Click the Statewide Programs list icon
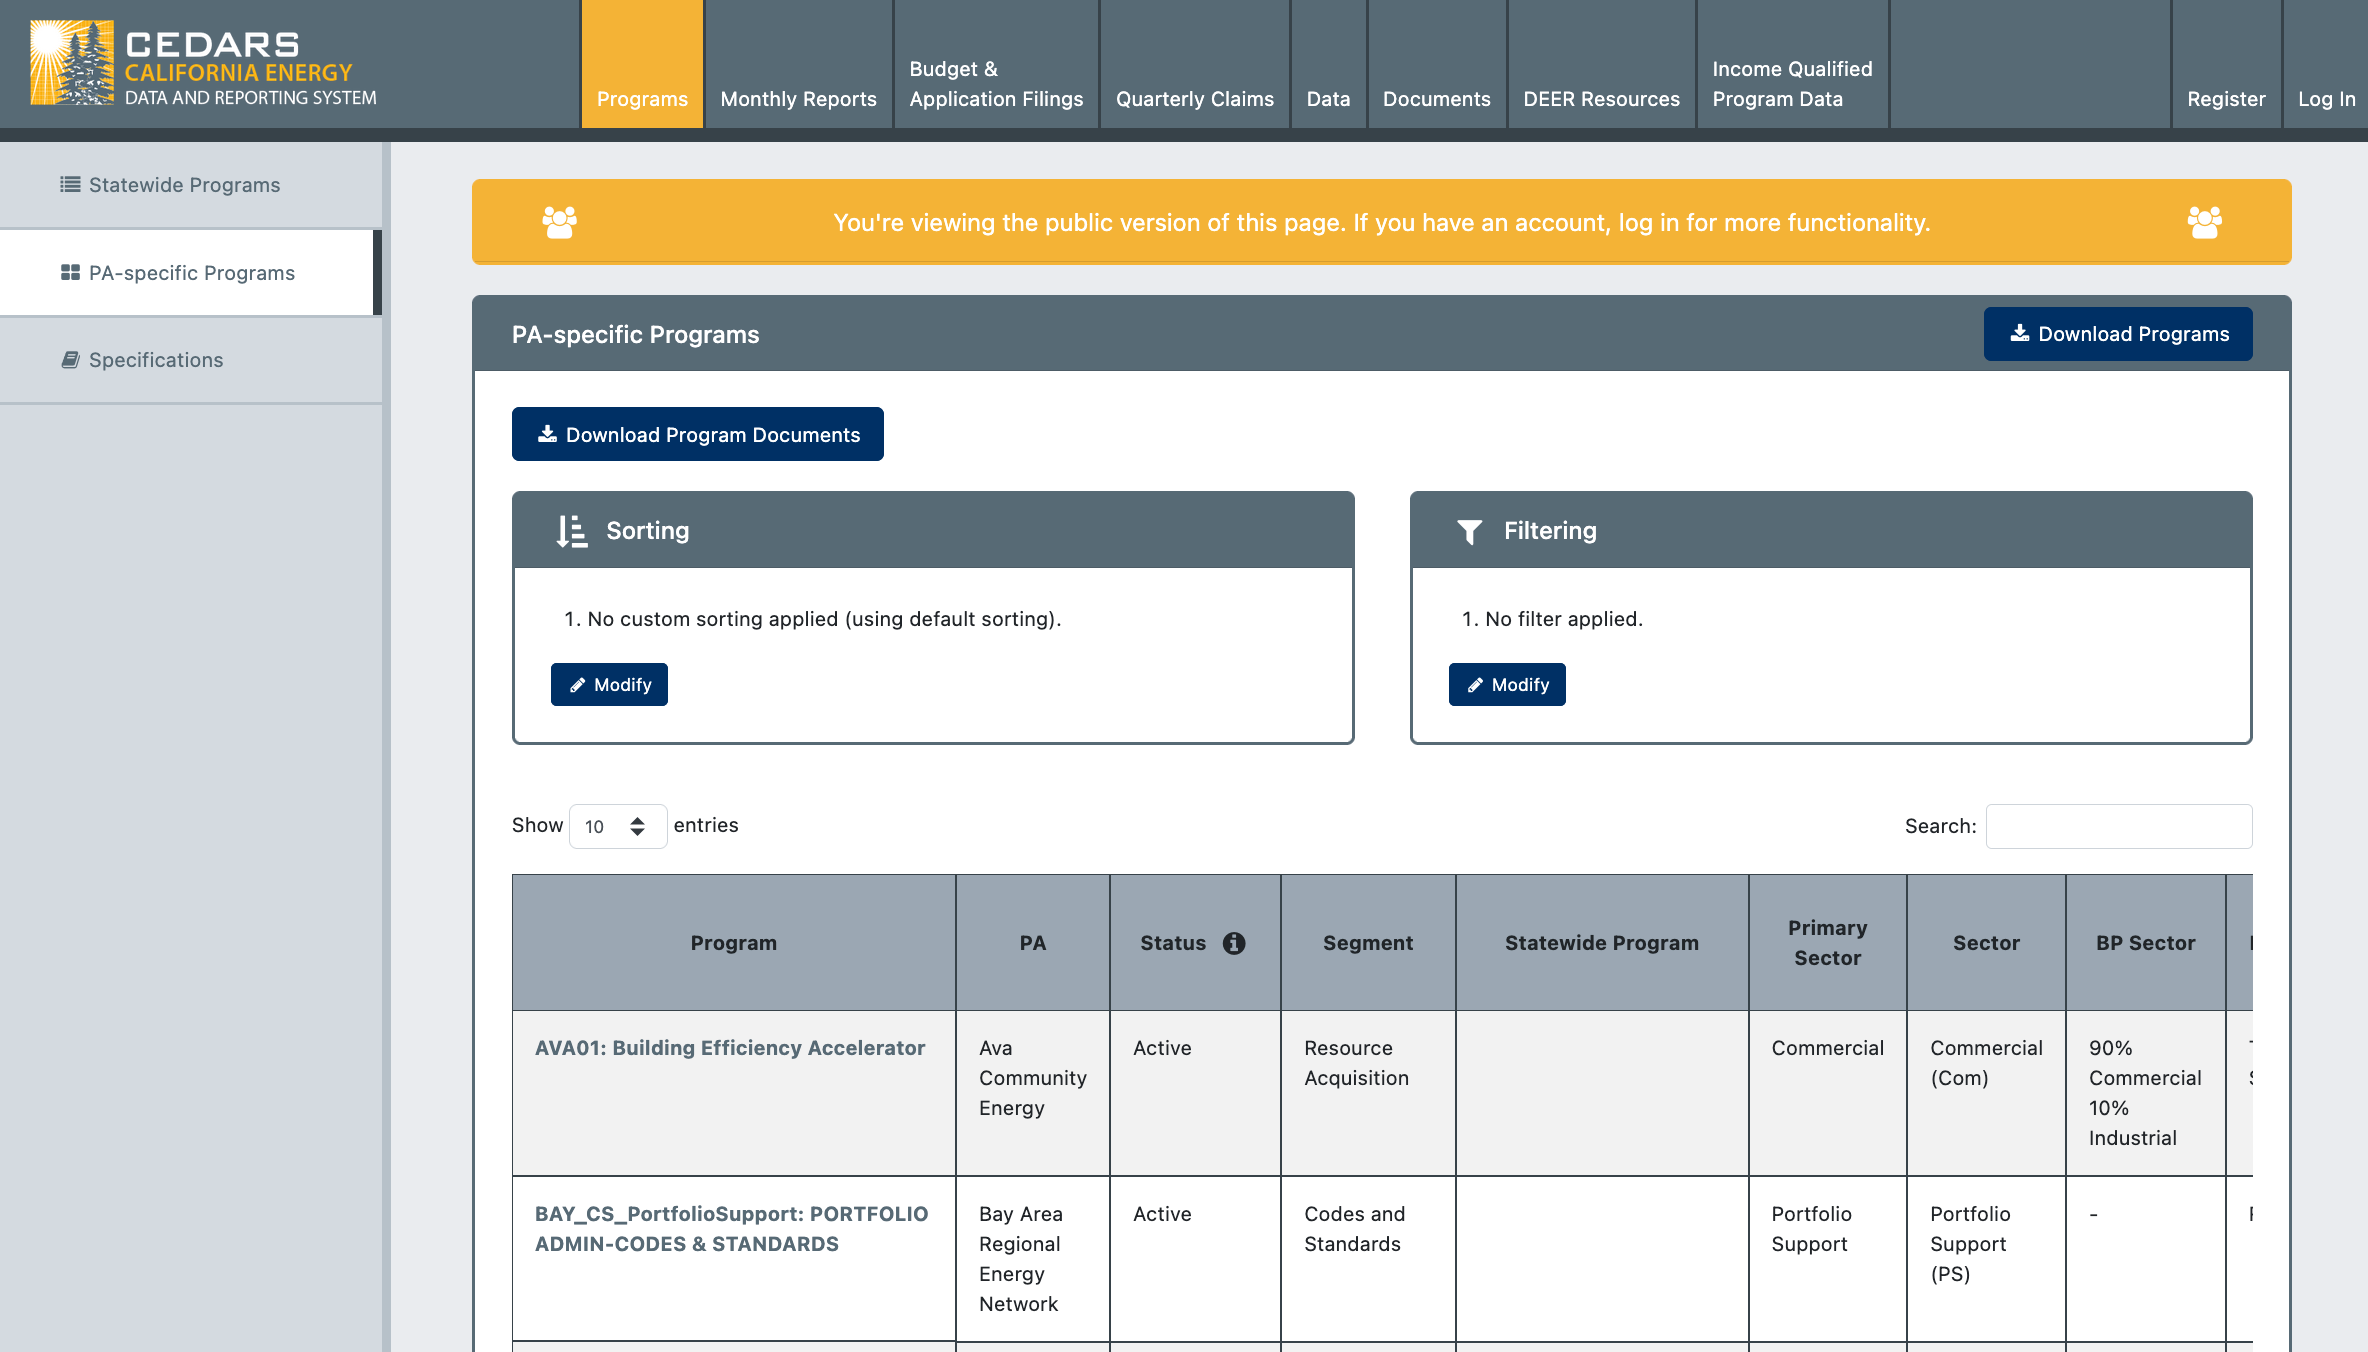The height and width of the screenshot is (1352, 2368). point(70,184)
